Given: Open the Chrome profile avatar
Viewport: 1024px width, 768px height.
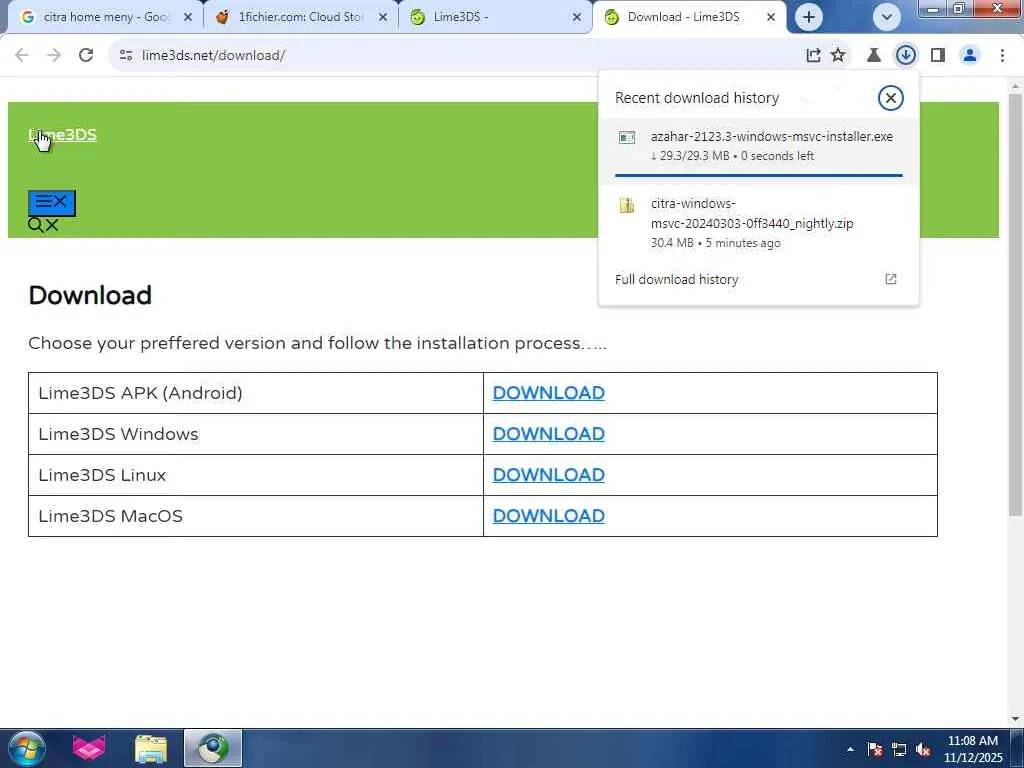Looking at the screenshot, I should [x=970, y=56].
